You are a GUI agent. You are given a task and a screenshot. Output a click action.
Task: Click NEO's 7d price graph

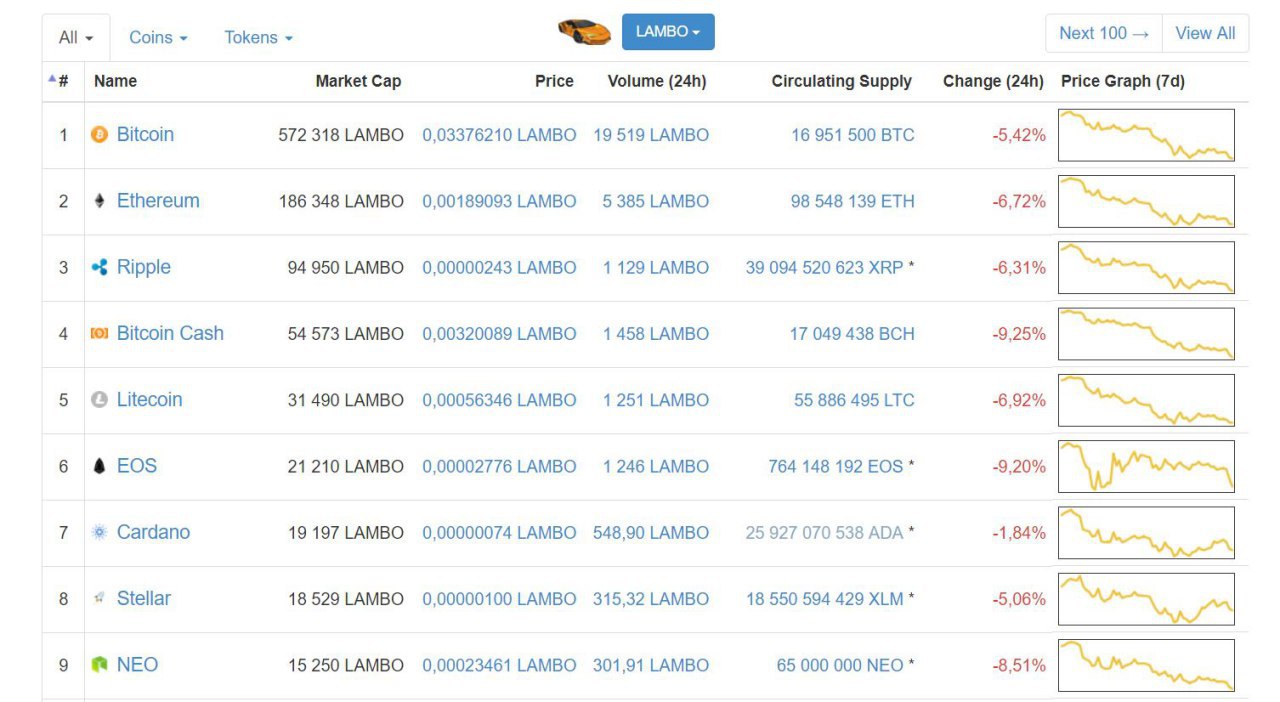point(1146,665)
